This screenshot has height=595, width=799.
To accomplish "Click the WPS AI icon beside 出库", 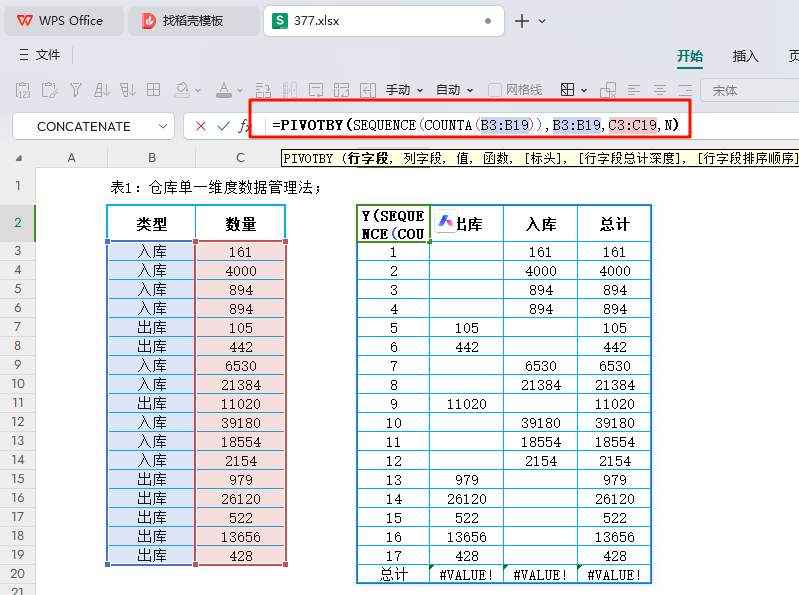I will (446, 221).
